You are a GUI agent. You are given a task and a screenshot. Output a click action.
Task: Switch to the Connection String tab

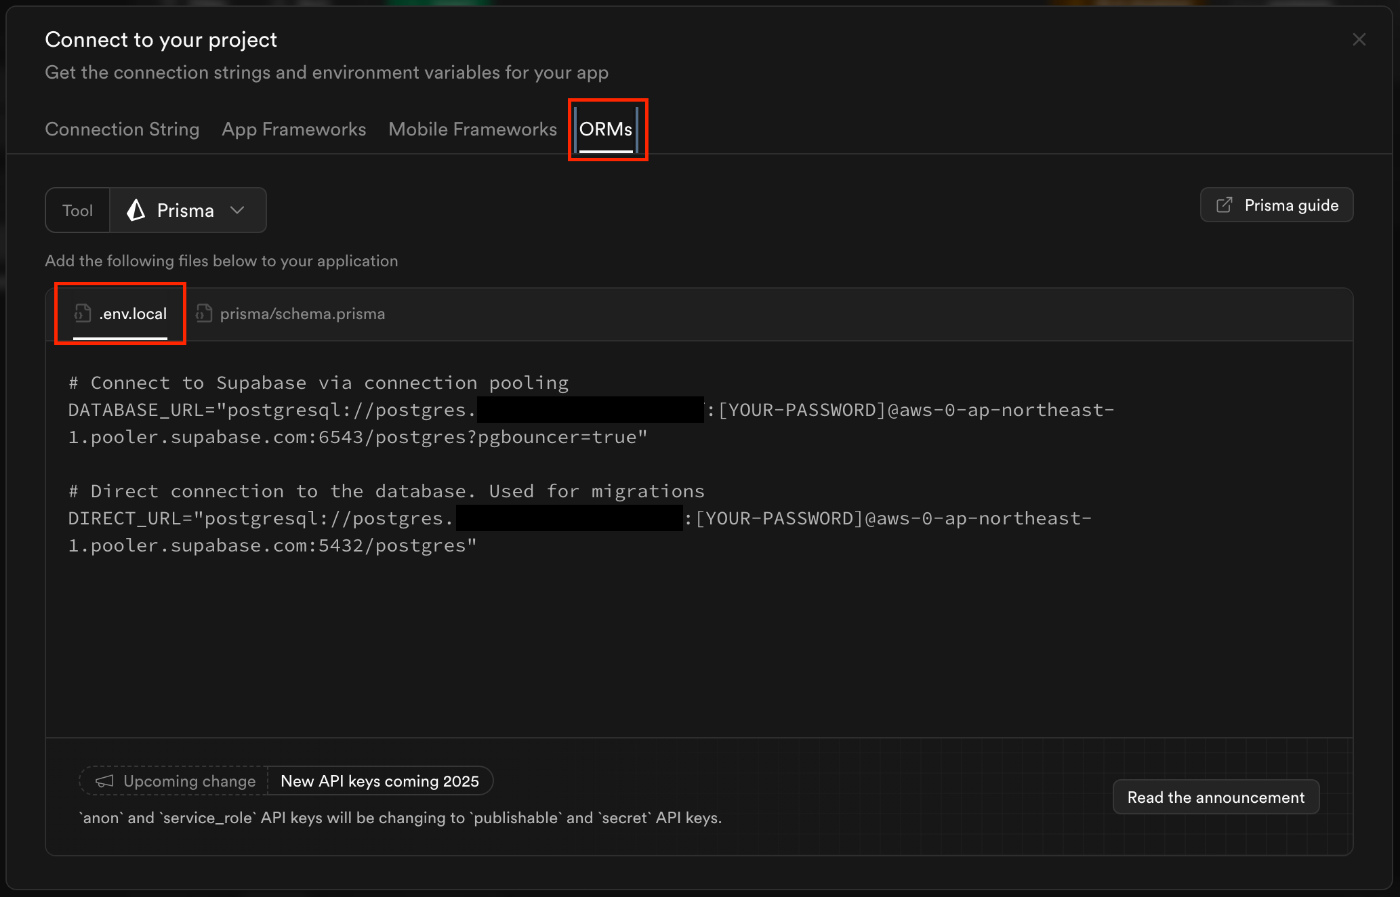tap(122, 129)
